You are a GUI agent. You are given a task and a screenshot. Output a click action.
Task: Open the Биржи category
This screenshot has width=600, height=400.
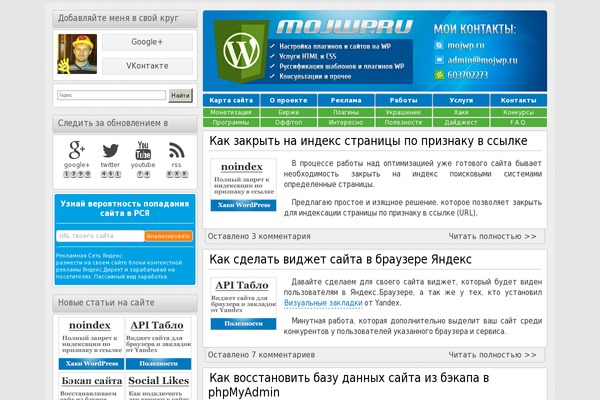point(289,113)
